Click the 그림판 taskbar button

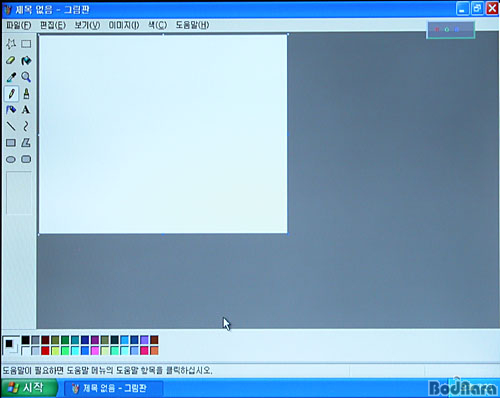click(x=113, y=388)
